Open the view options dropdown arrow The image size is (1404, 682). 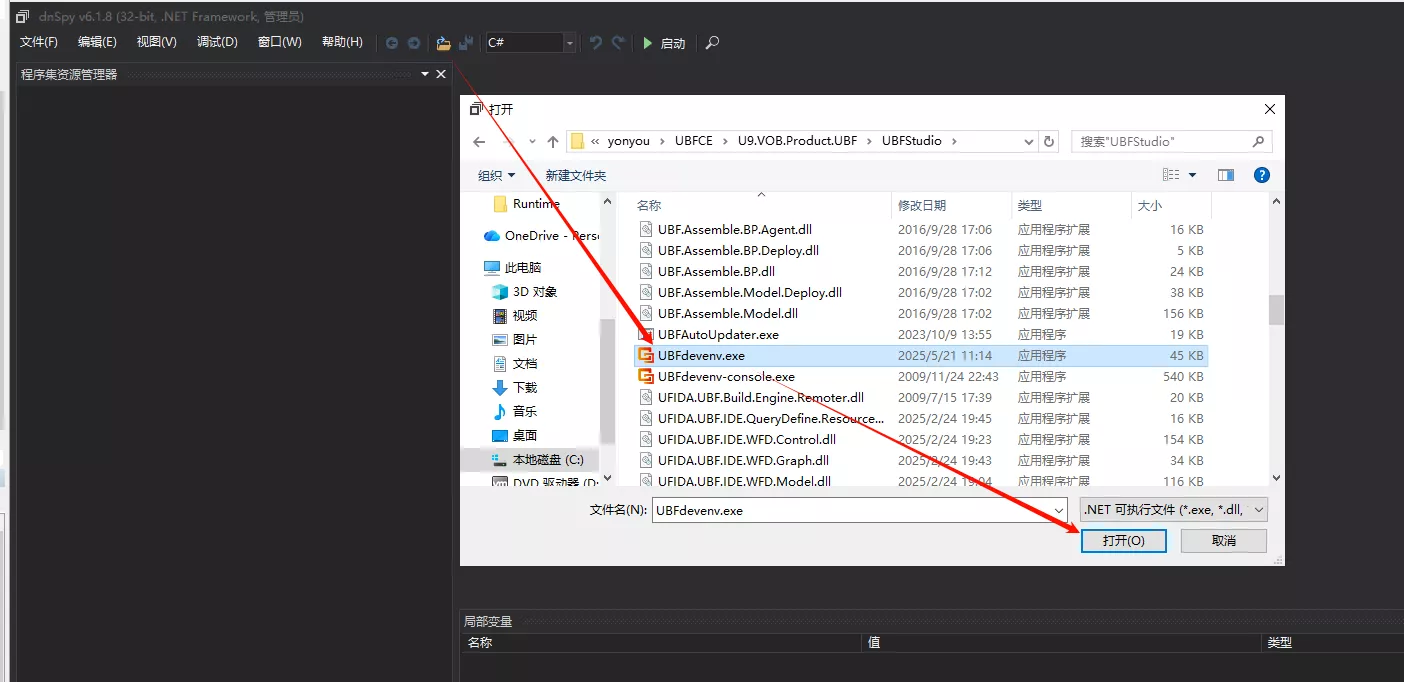[x=1193, y=174]
